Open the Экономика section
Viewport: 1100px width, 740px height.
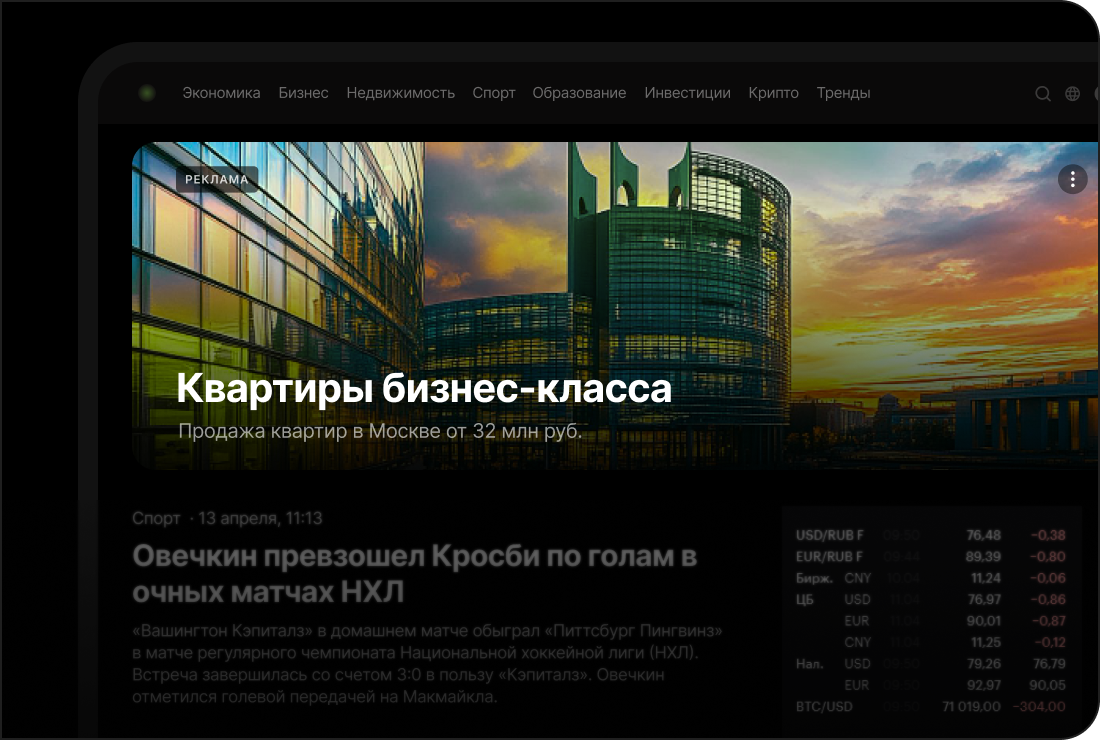[x=221, y=93]
